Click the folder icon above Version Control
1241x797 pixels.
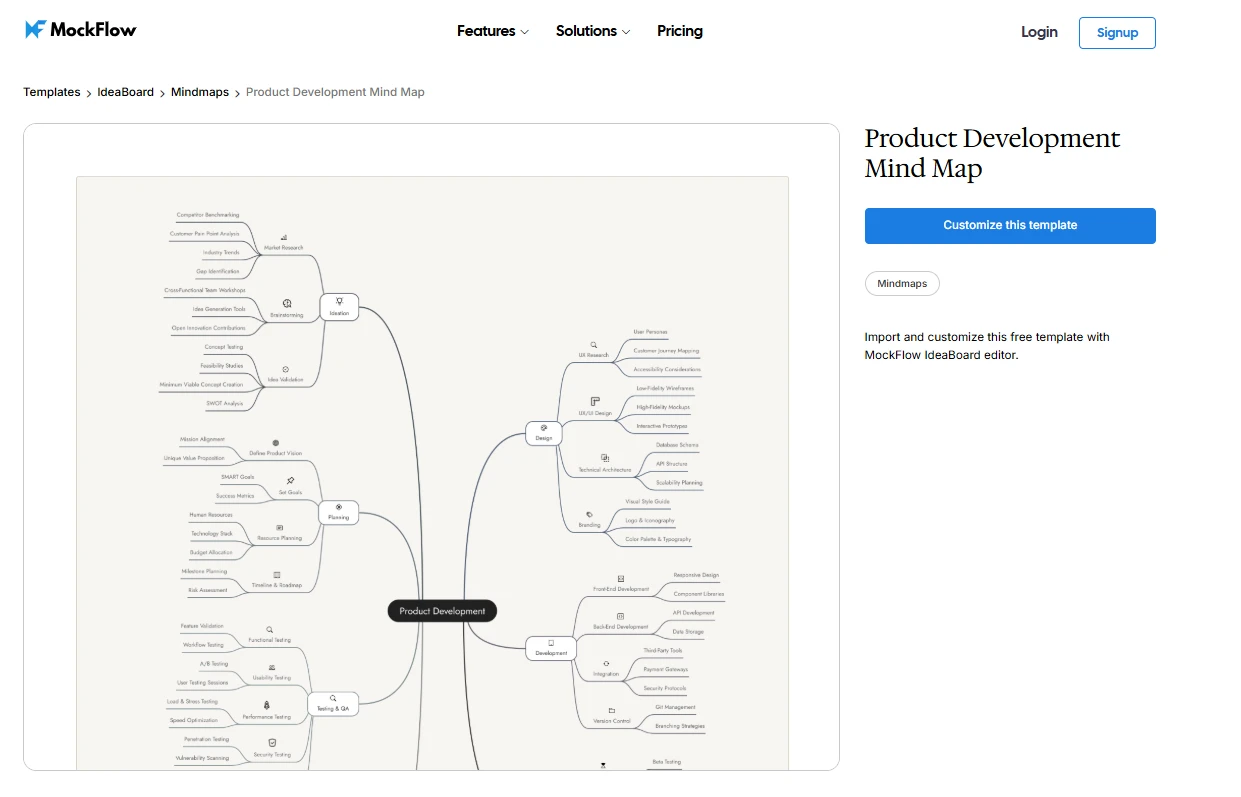tap(611, 710)
